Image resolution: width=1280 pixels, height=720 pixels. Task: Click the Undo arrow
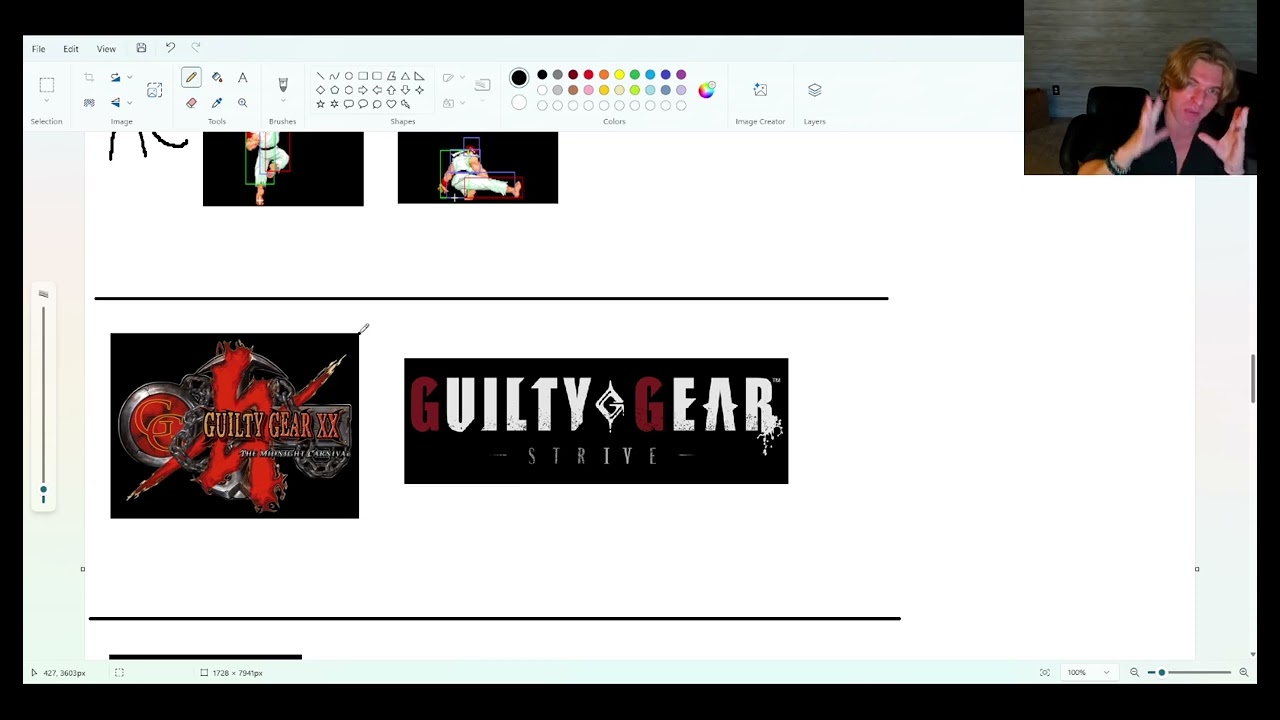click(x=170, y=48)
